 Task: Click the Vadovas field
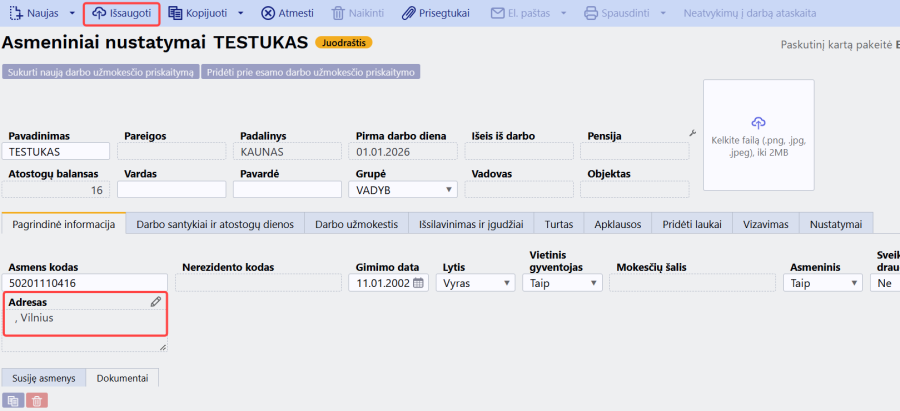(x=519, y=189)
